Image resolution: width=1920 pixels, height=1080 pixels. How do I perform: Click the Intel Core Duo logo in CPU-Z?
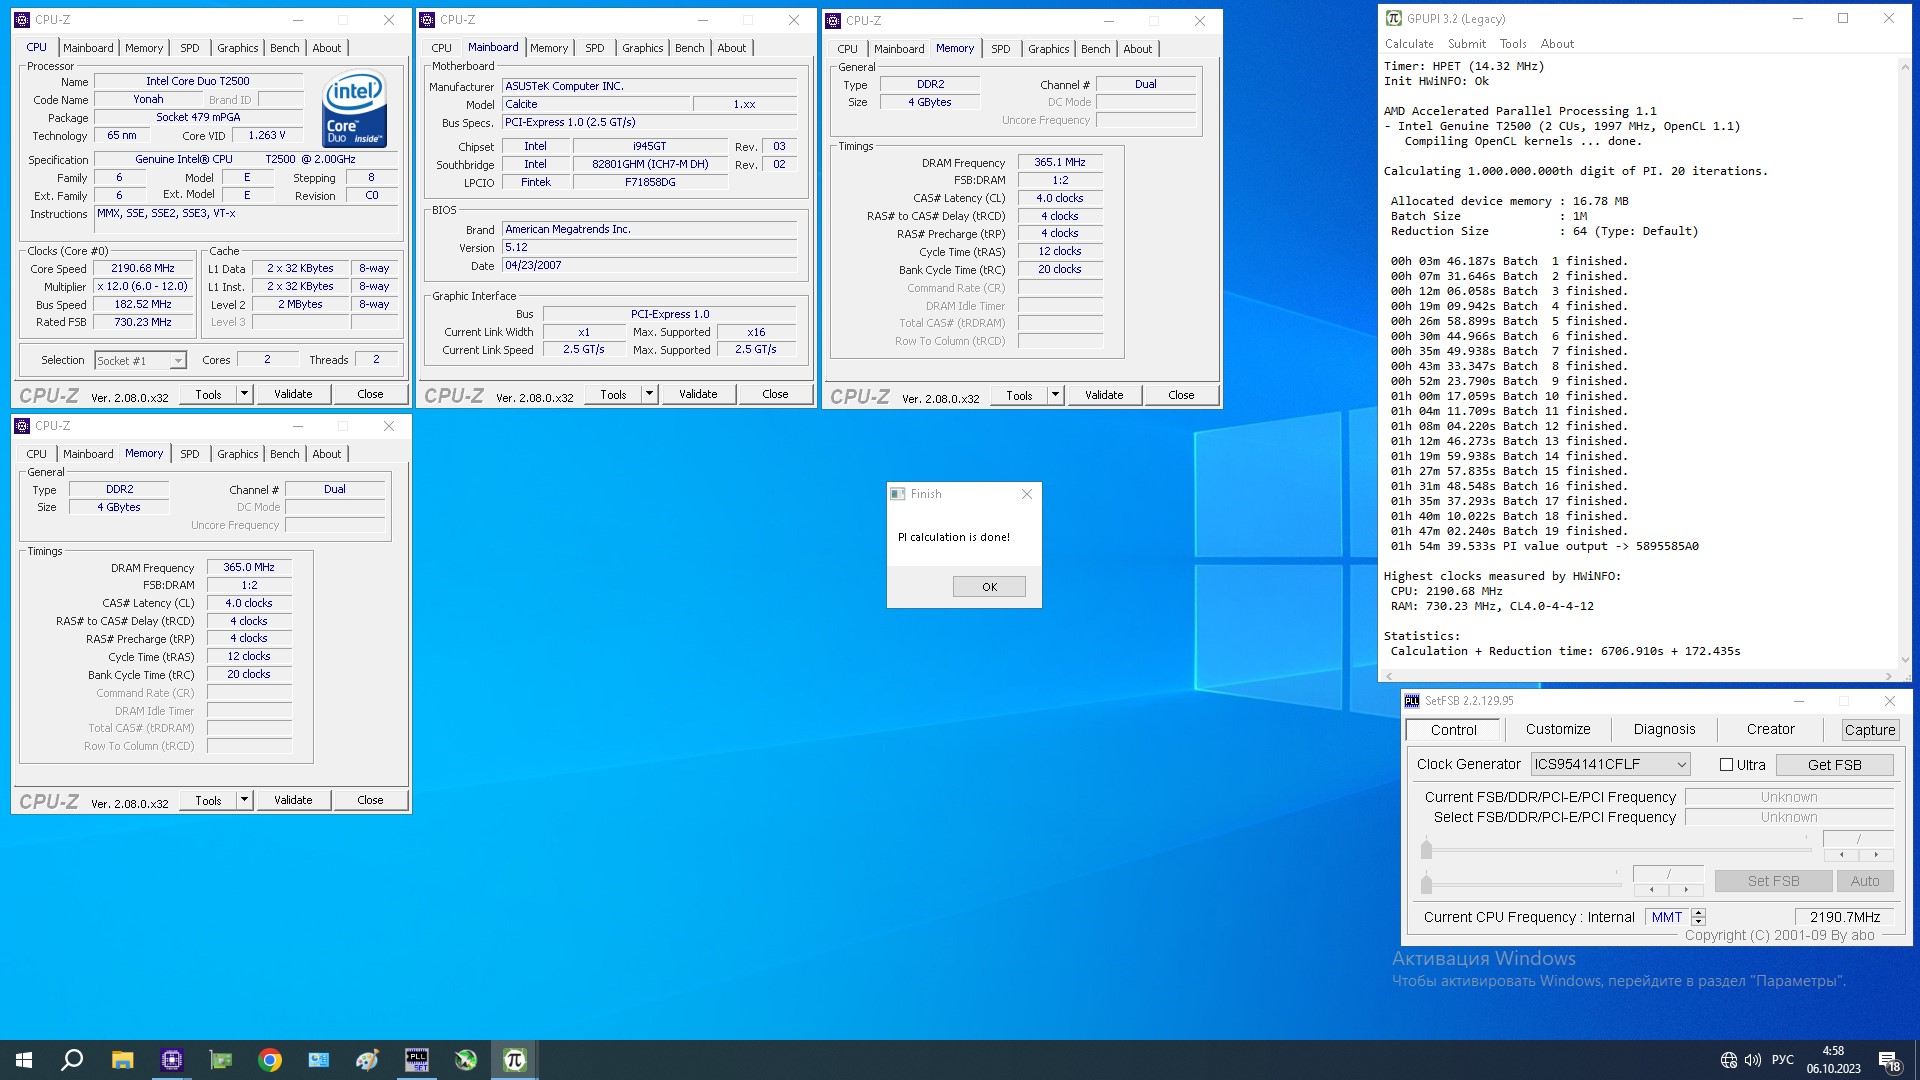(354, 109)
